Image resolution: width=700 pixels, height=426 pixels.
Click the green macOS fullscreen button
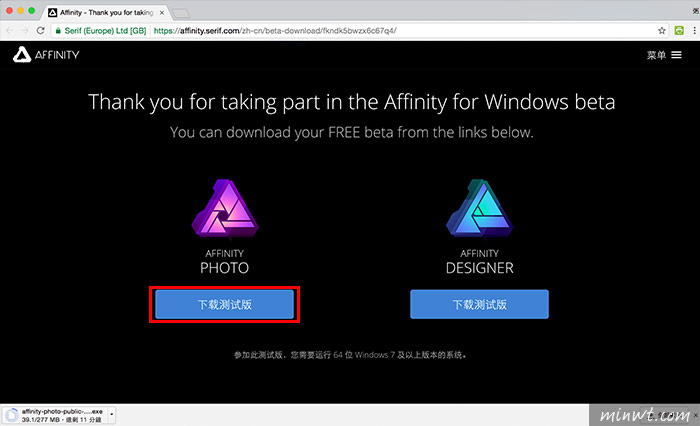(32, 10)
